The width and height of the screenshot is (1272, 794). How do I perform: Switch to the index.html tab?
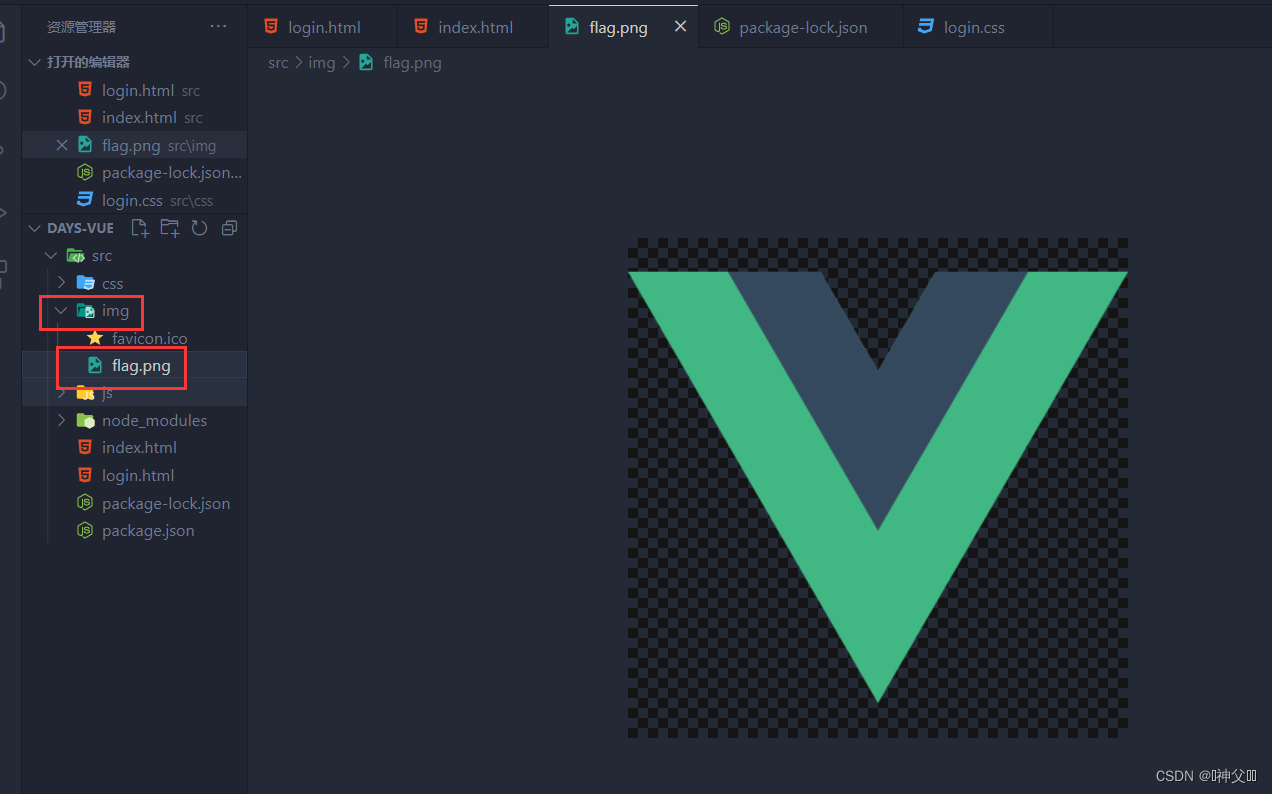pyautogui.click(x=473, y=27)
